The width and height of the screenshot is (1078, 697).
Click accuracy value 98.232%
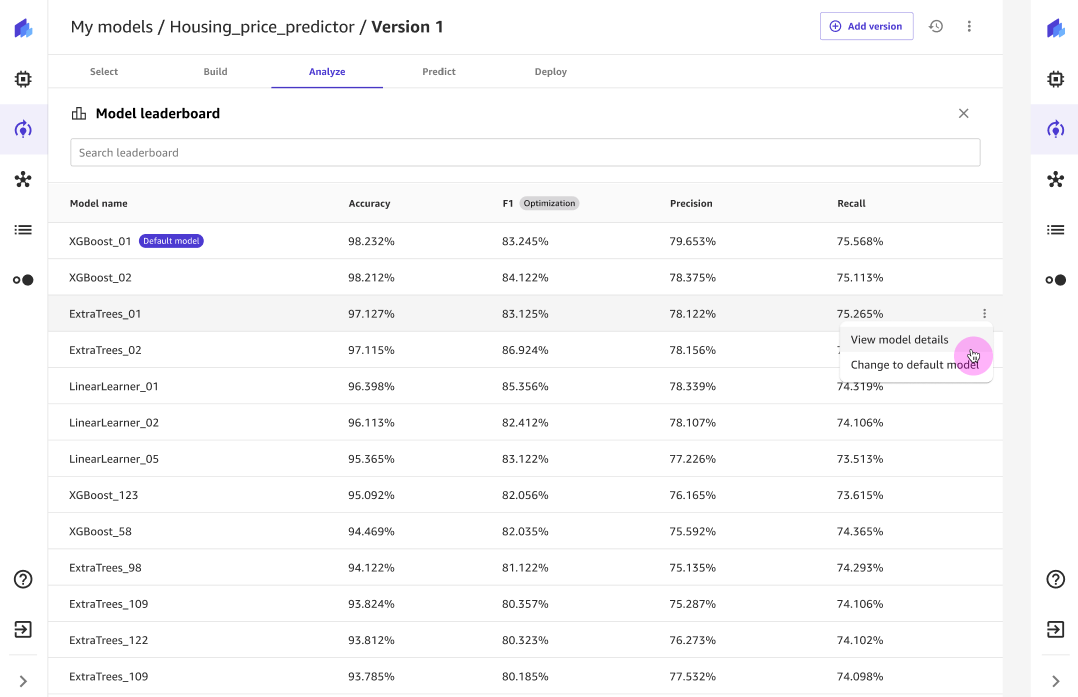(371, 241)
